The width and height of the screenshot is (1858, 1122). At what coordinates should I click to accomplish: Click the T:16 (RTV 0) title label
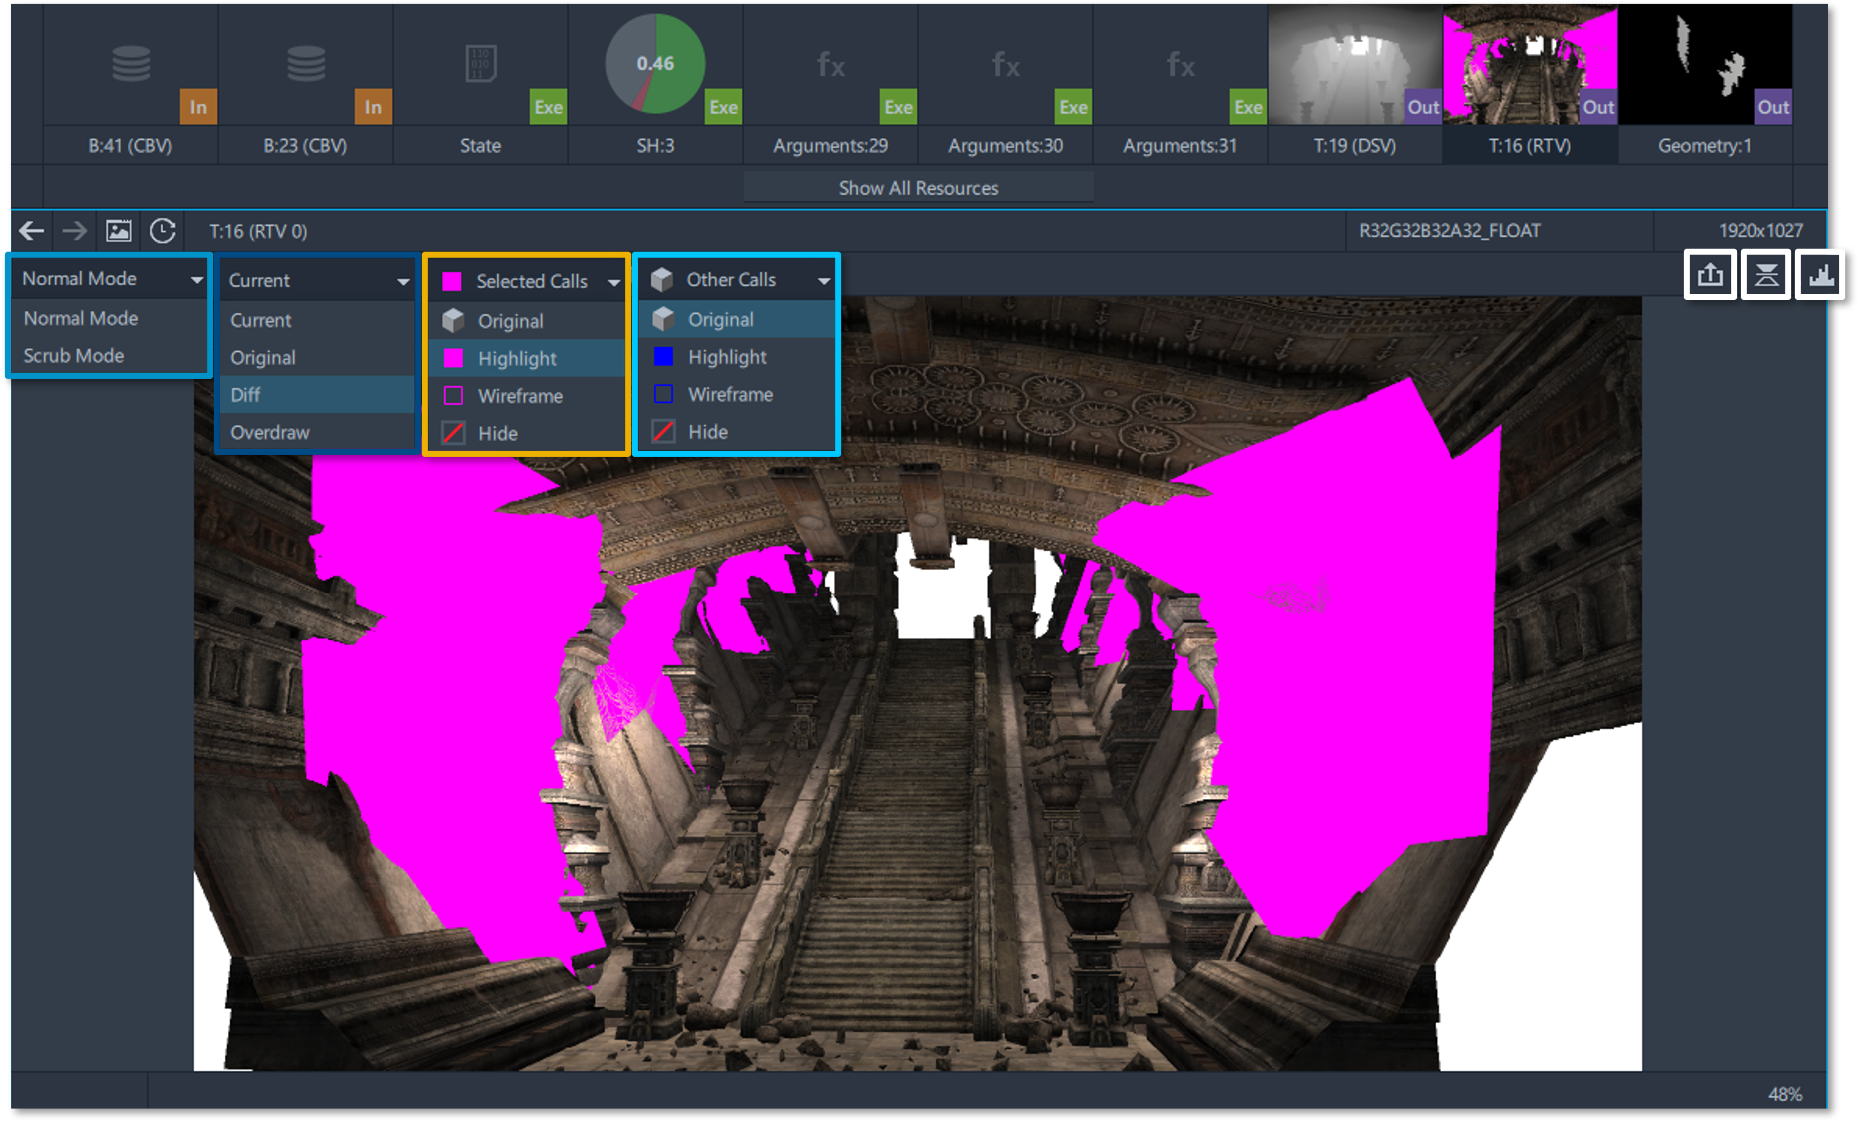point(258,231)
